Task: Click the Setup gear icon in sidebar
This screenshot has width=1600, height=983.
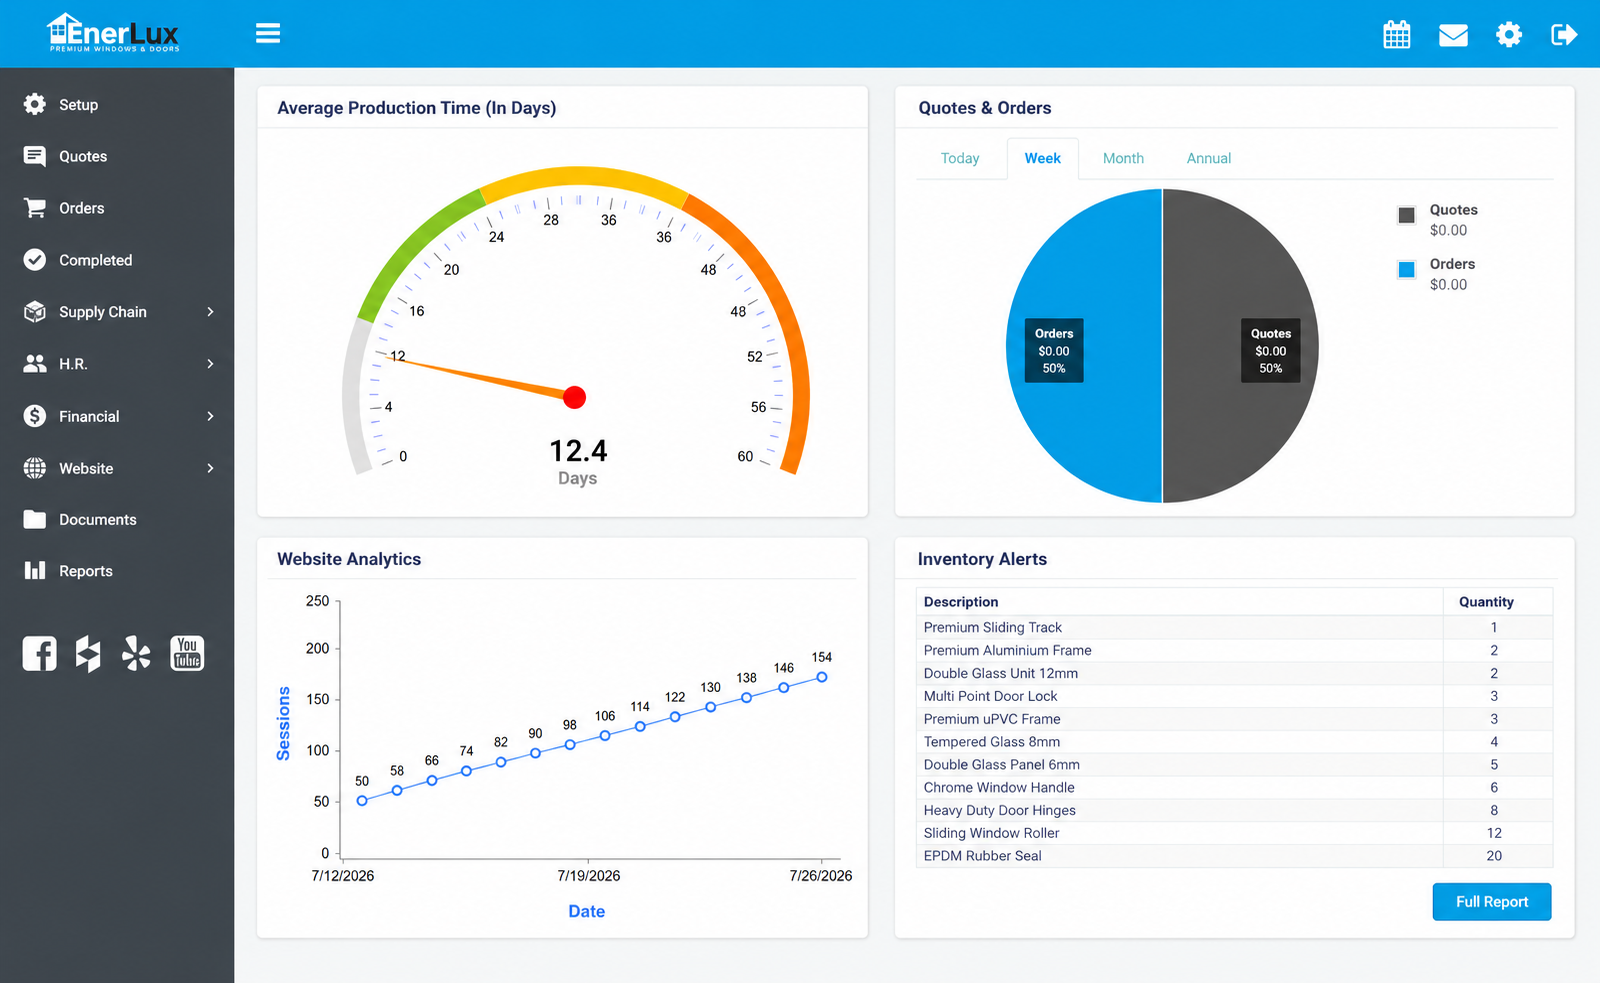Action: 35,104
